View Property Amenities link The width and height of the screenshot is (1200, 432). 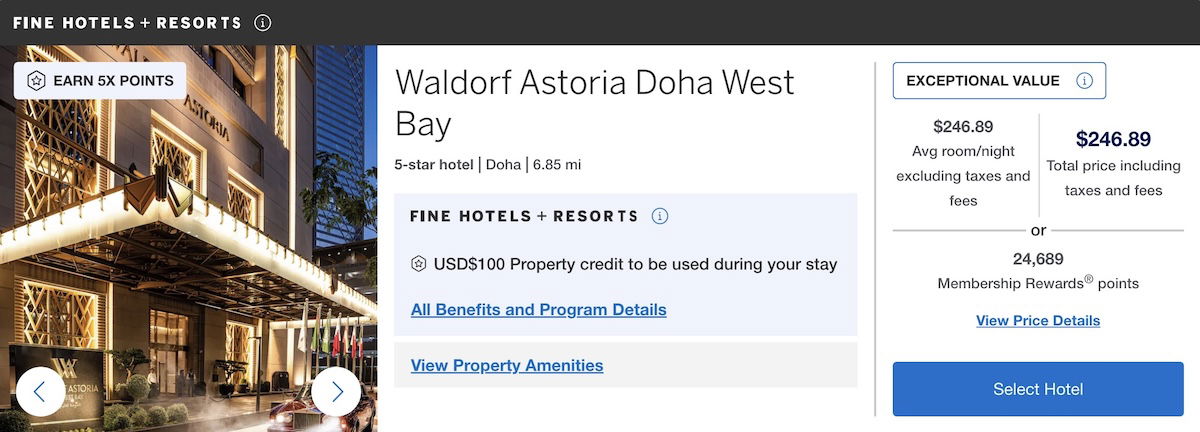coord(507,366)
